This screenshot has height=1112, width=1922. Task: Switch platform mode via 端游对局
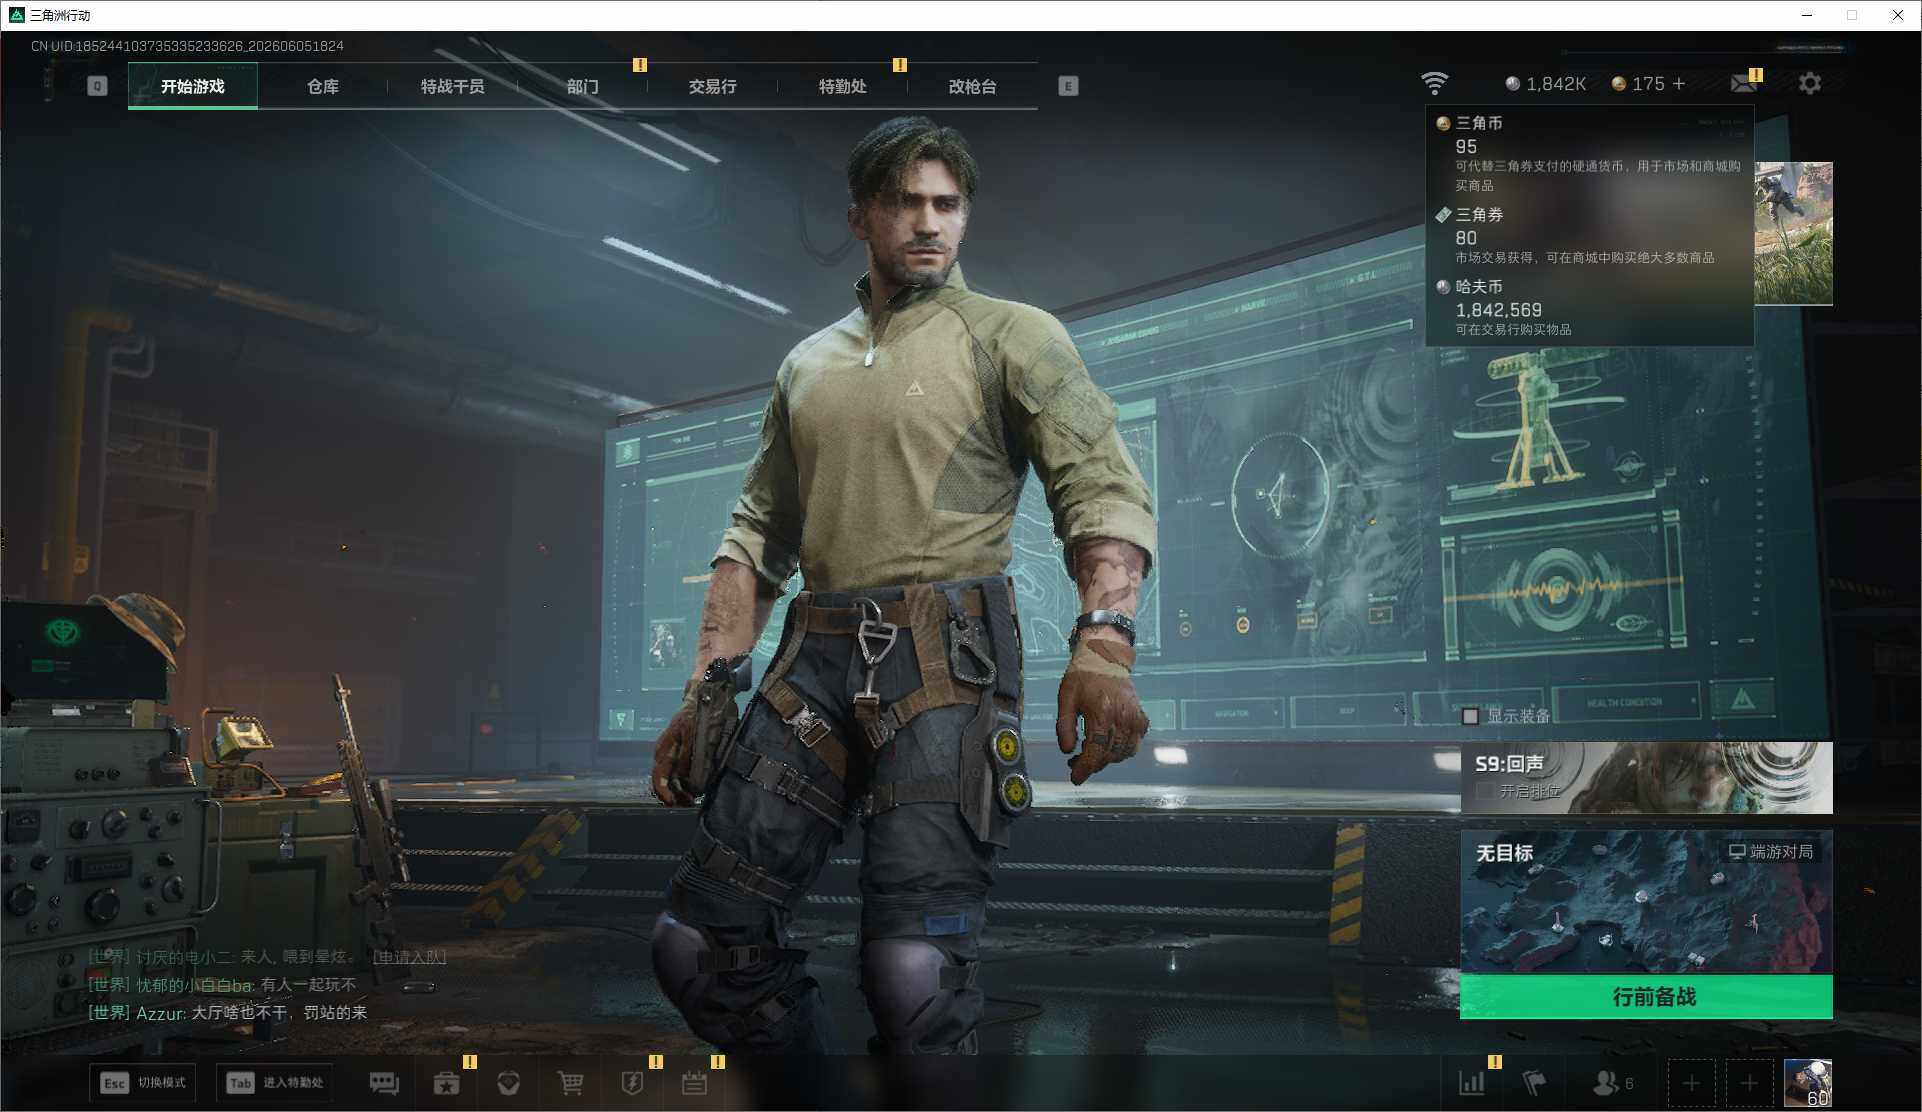point(1771,852)
